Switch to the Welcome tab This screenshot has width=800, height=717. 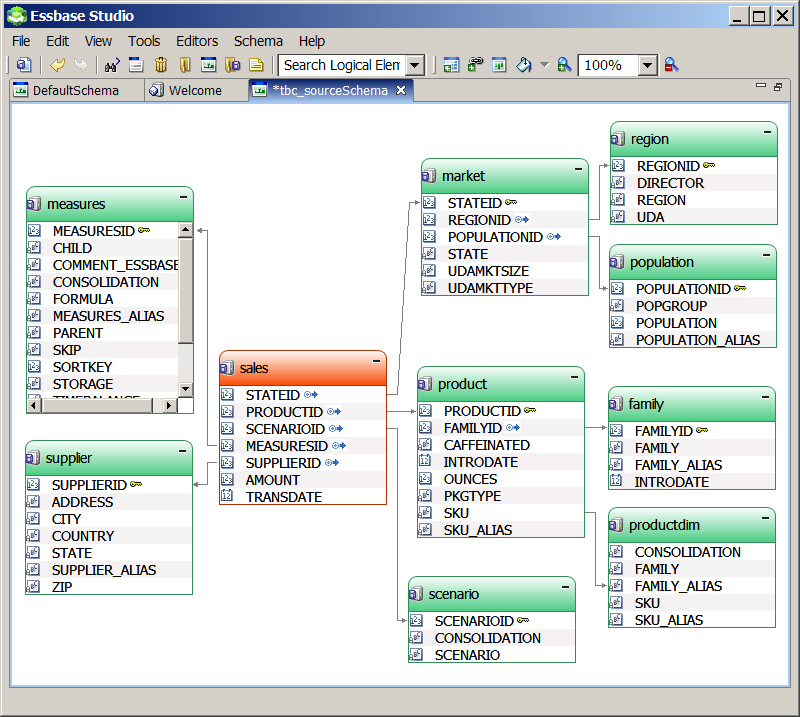195,90
